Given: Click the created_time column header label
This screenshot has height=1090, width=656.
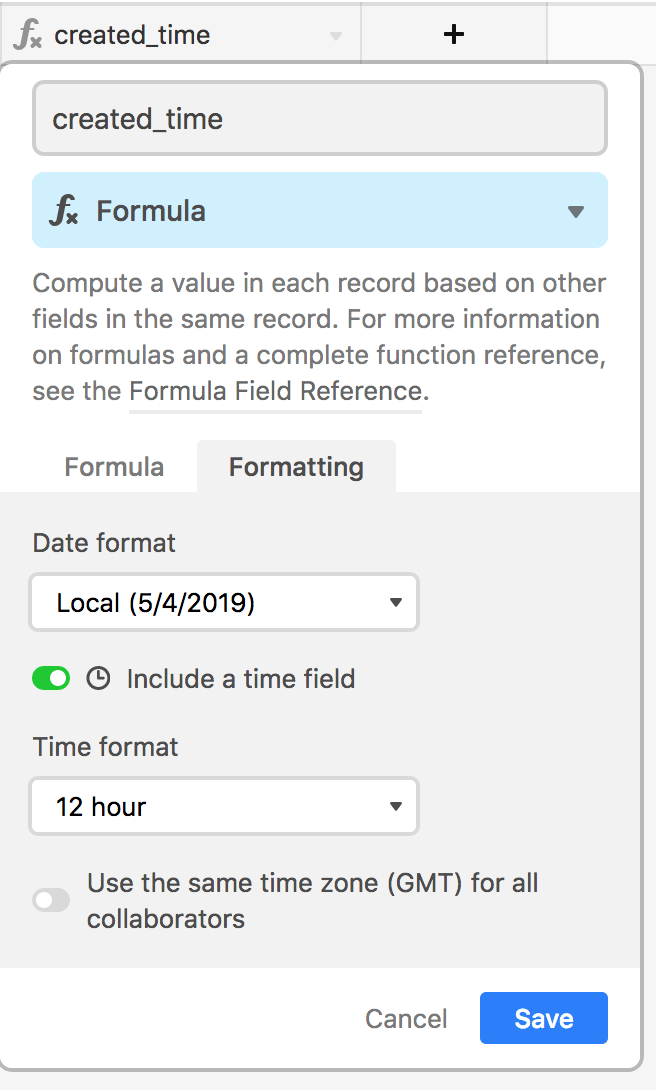Looking at the screenshot, I should click(x=132, y=35).
